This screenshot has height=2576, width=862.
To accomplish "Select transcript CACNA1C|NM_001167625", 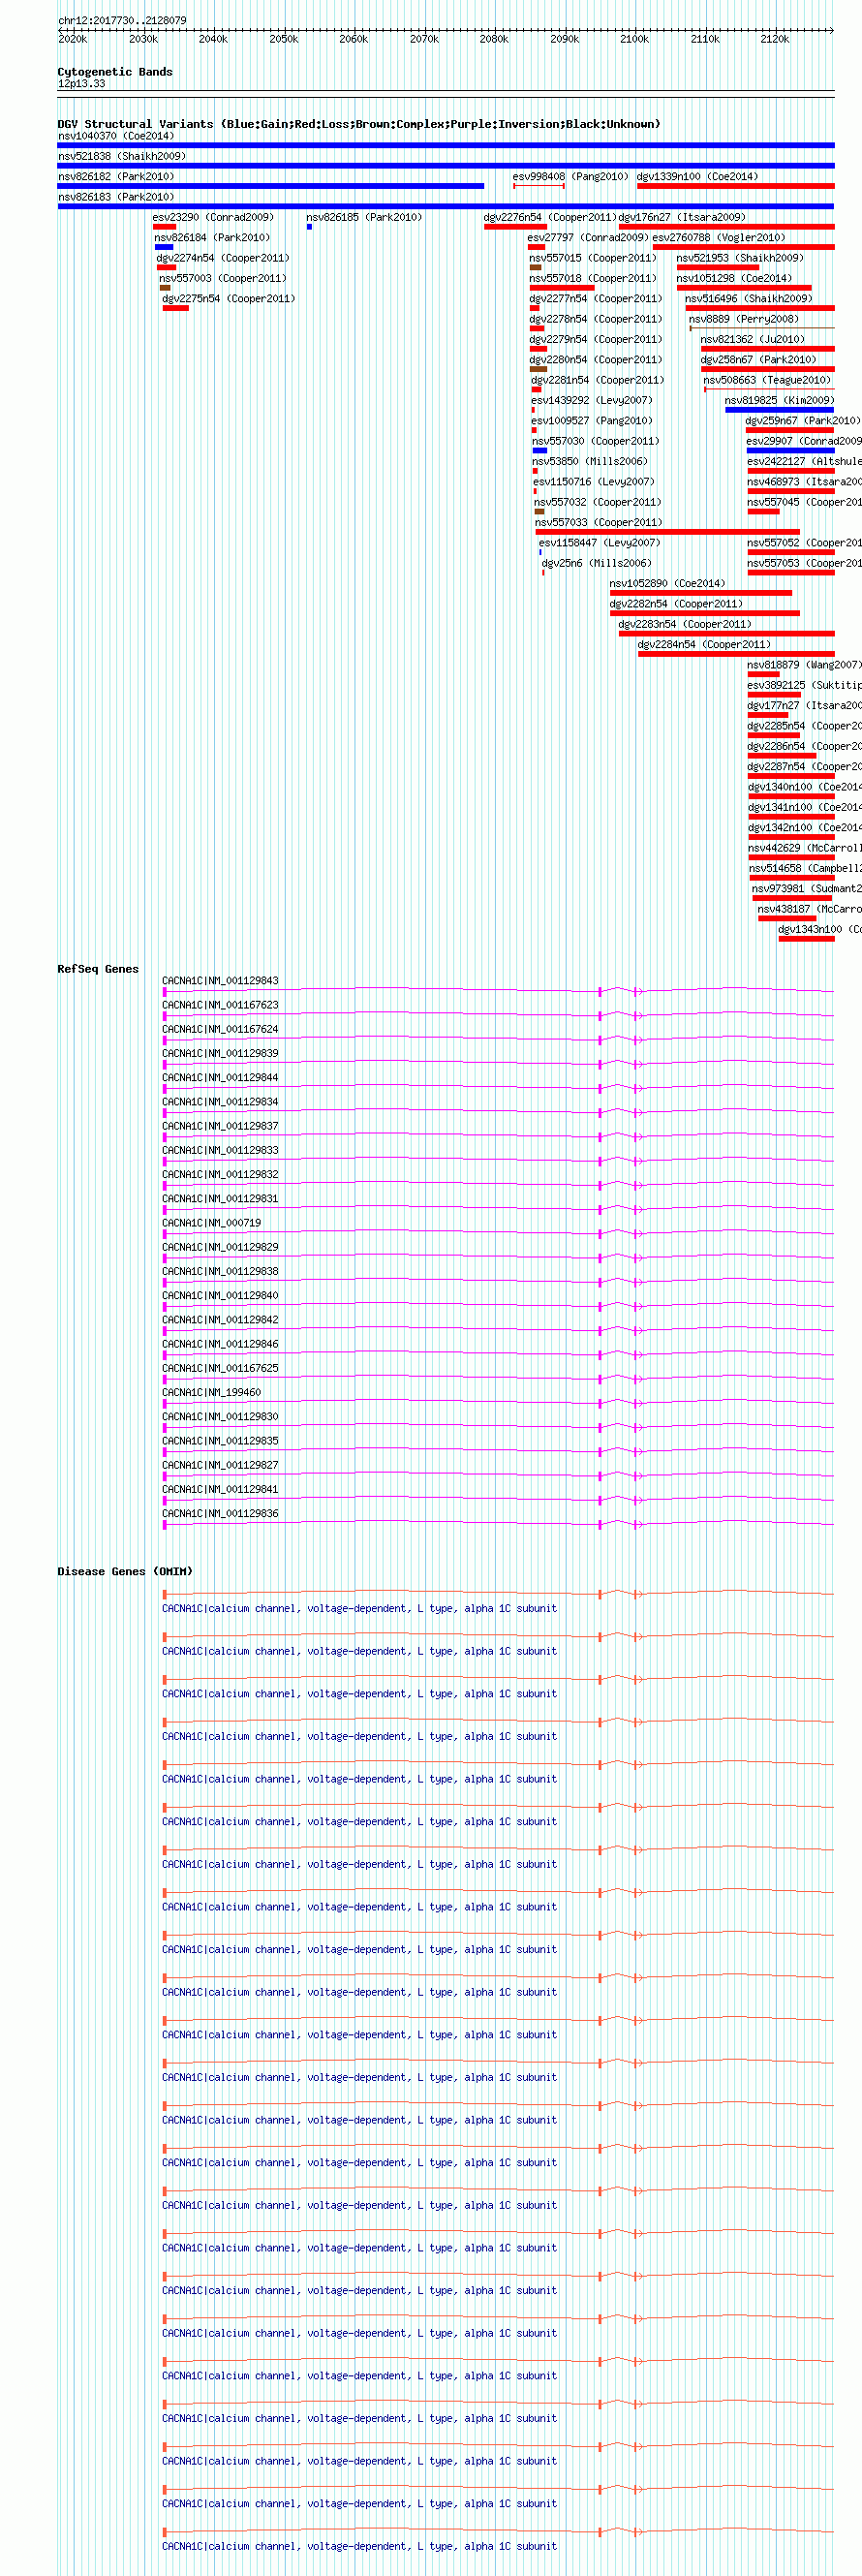I will pyautogui.click(x=221, y=1368).
